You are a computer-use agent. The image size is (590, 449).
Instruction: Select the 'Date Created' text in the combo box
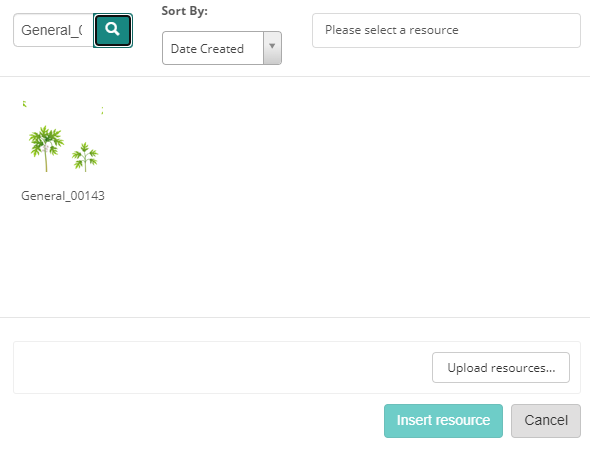pyautogui.click(x=207, y=49)
